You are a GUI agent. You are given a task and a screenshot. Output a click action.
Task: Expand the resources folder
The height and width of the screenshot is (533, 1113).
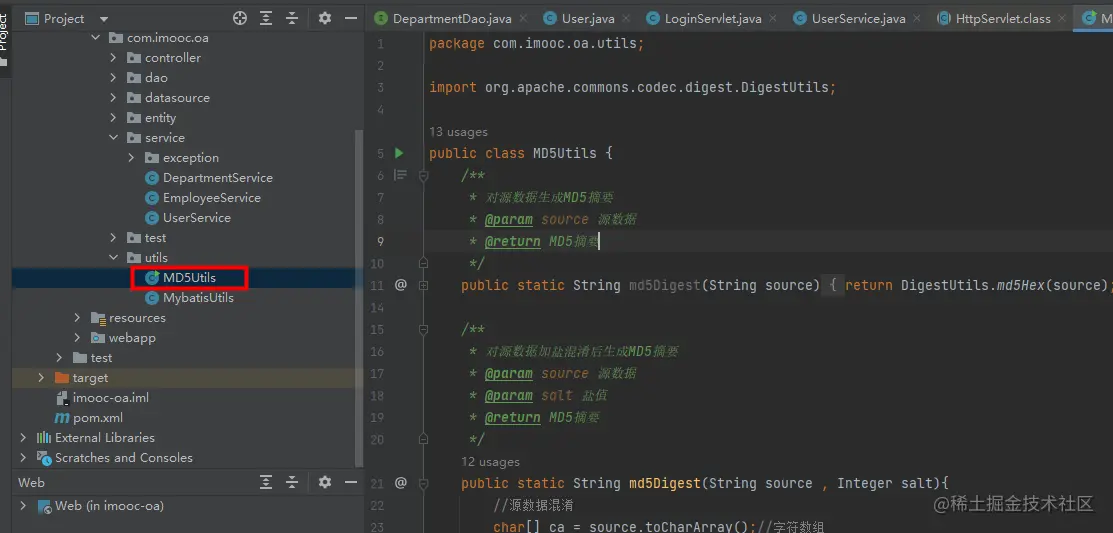tap(78, 318)
